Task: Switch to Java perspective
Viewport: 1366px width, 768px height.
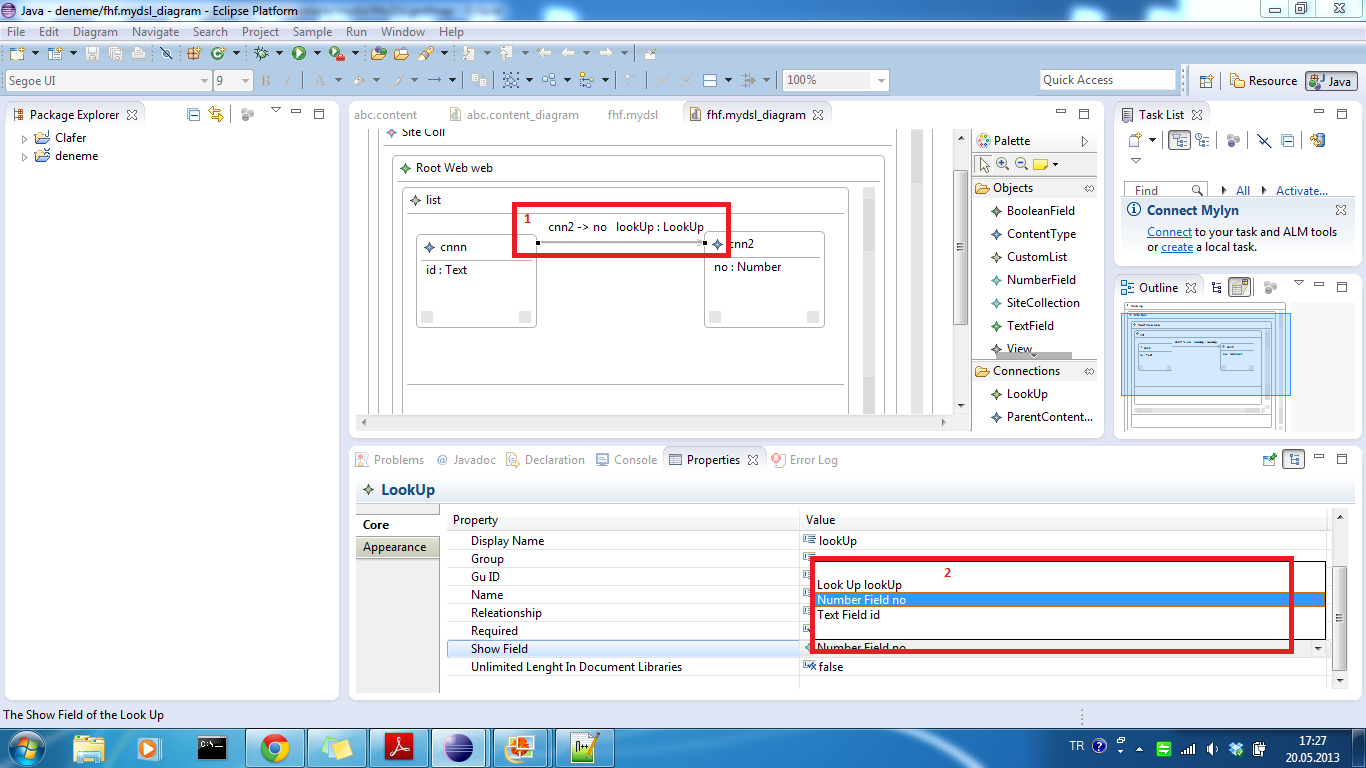Action: [1331, 81]
